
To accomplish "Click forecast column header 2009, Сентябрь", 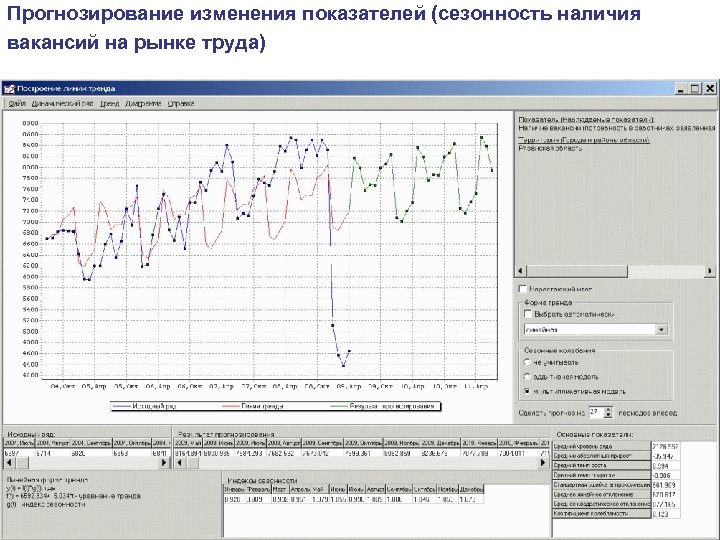I will 322,443.
